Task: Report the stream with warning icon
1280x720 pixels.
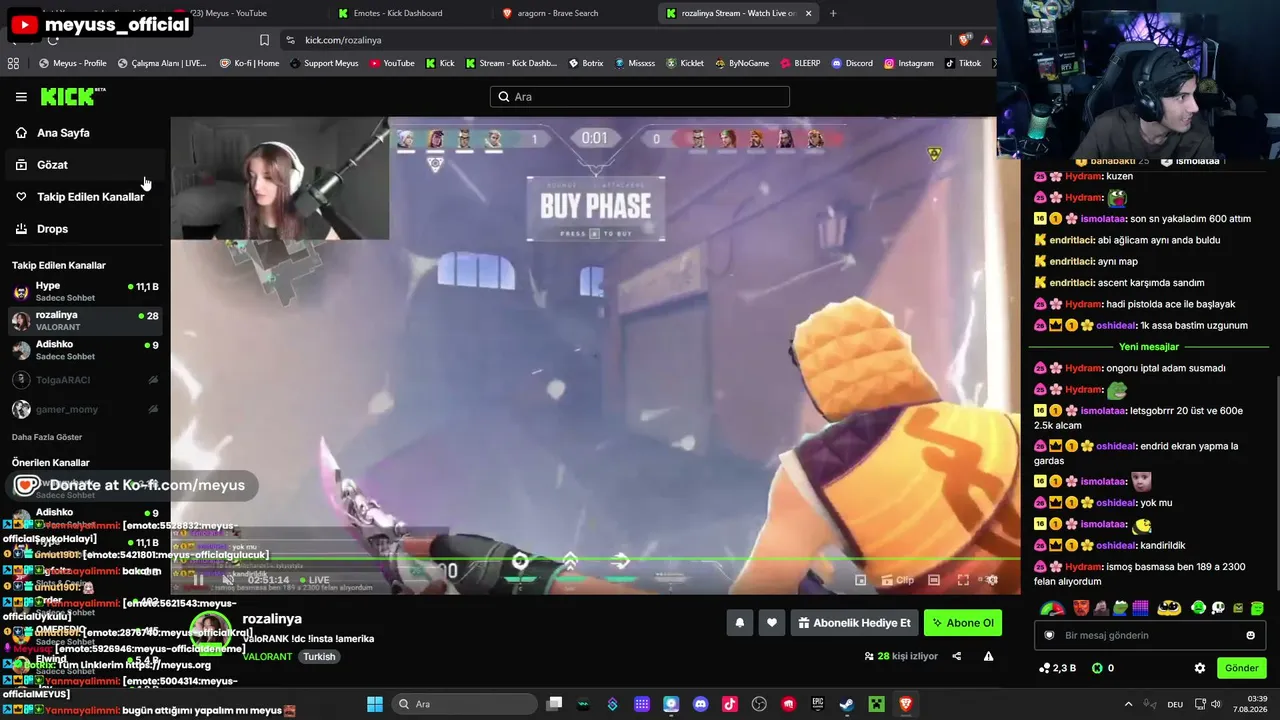Action: [x=988, y=656]
